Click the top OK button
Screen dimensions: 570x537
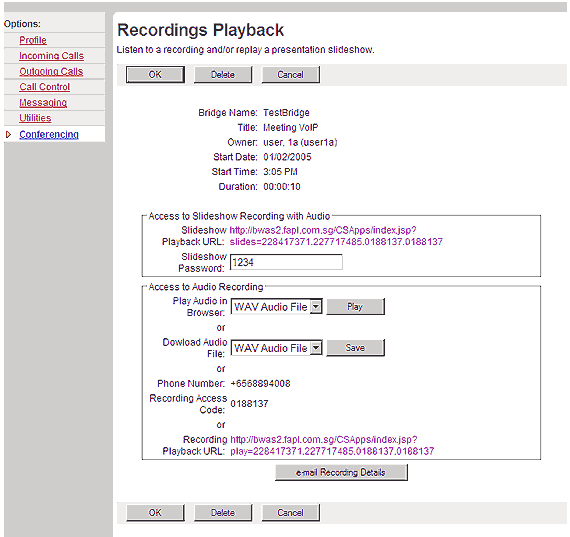pos(155,75)
